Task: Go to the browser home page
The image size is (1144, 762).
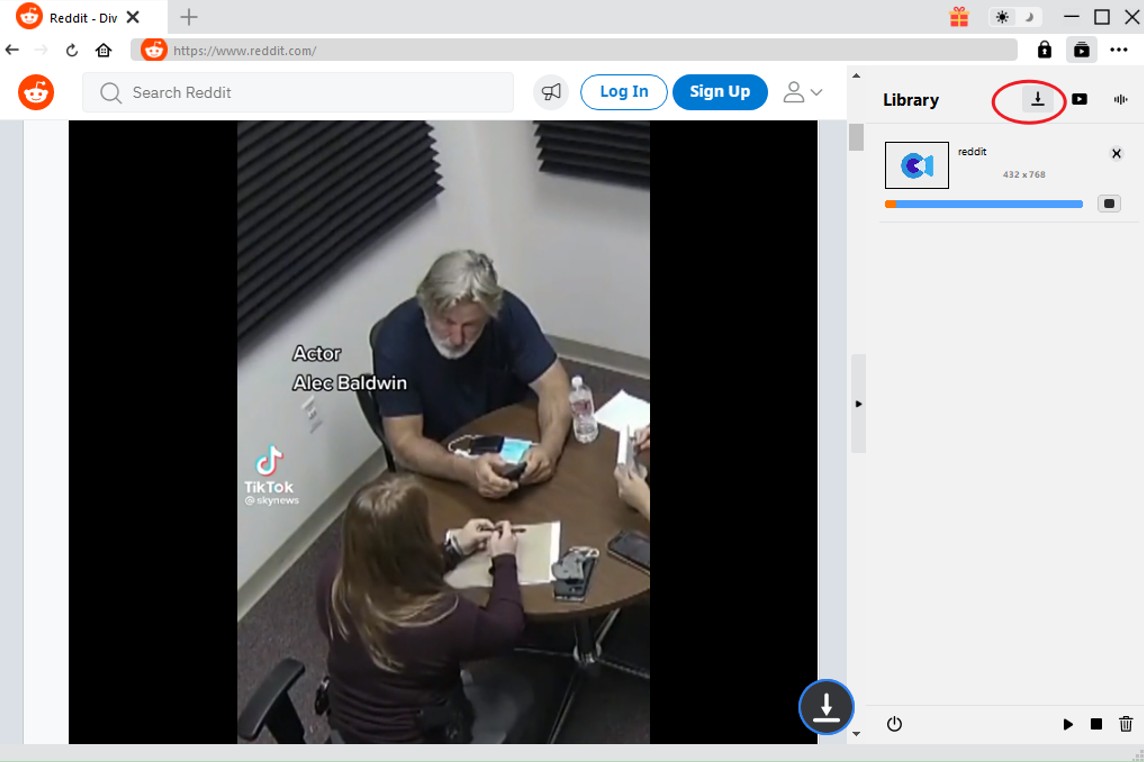Action: coord(104,50)
